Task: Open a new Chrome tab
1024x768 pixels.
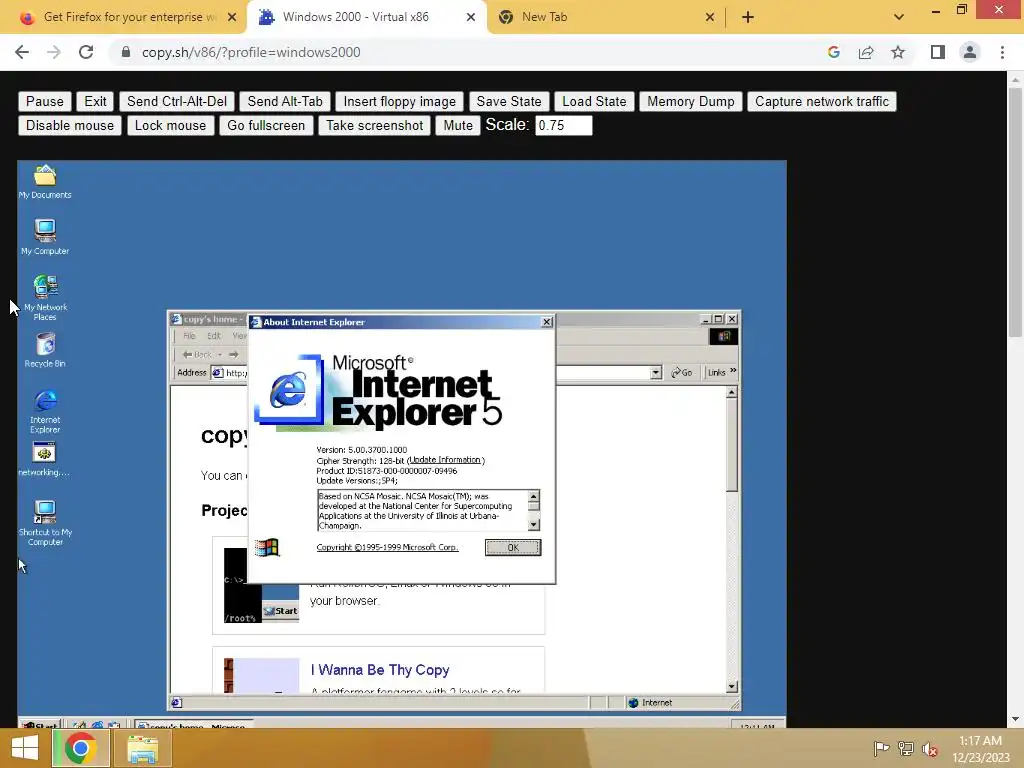Action: click(x=748, y=17)
